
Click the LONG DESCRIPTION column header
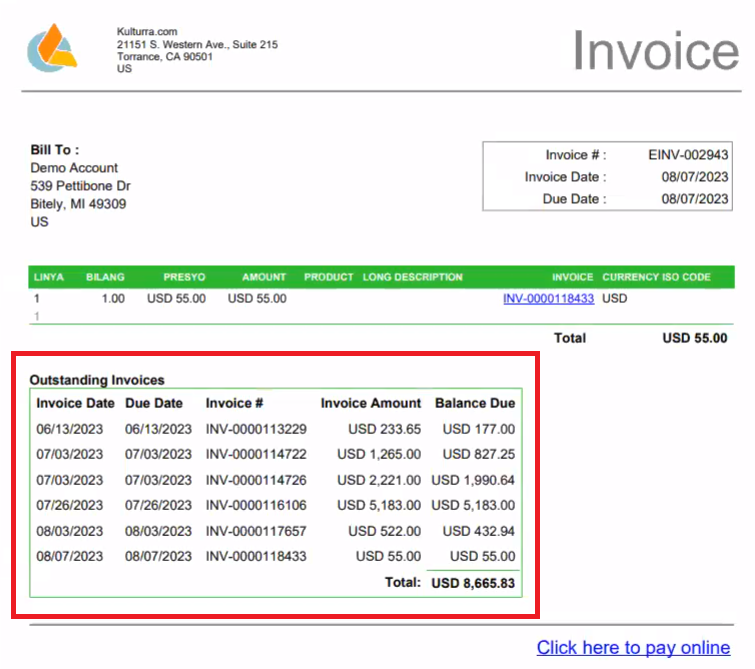(413, 277)
